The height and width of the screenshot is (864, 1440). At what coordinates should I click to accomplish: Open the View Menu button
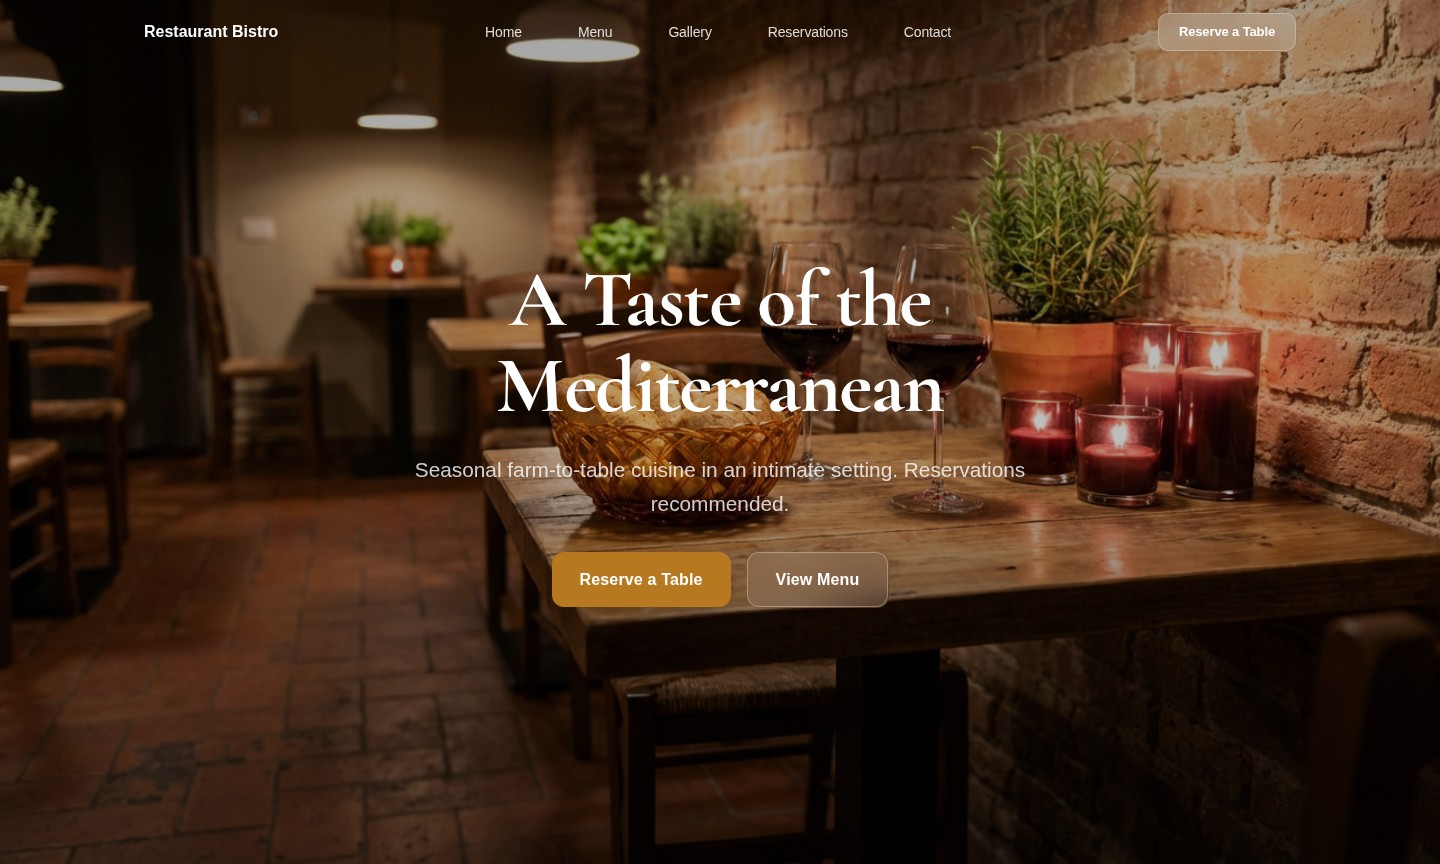[x=817, y=580]
